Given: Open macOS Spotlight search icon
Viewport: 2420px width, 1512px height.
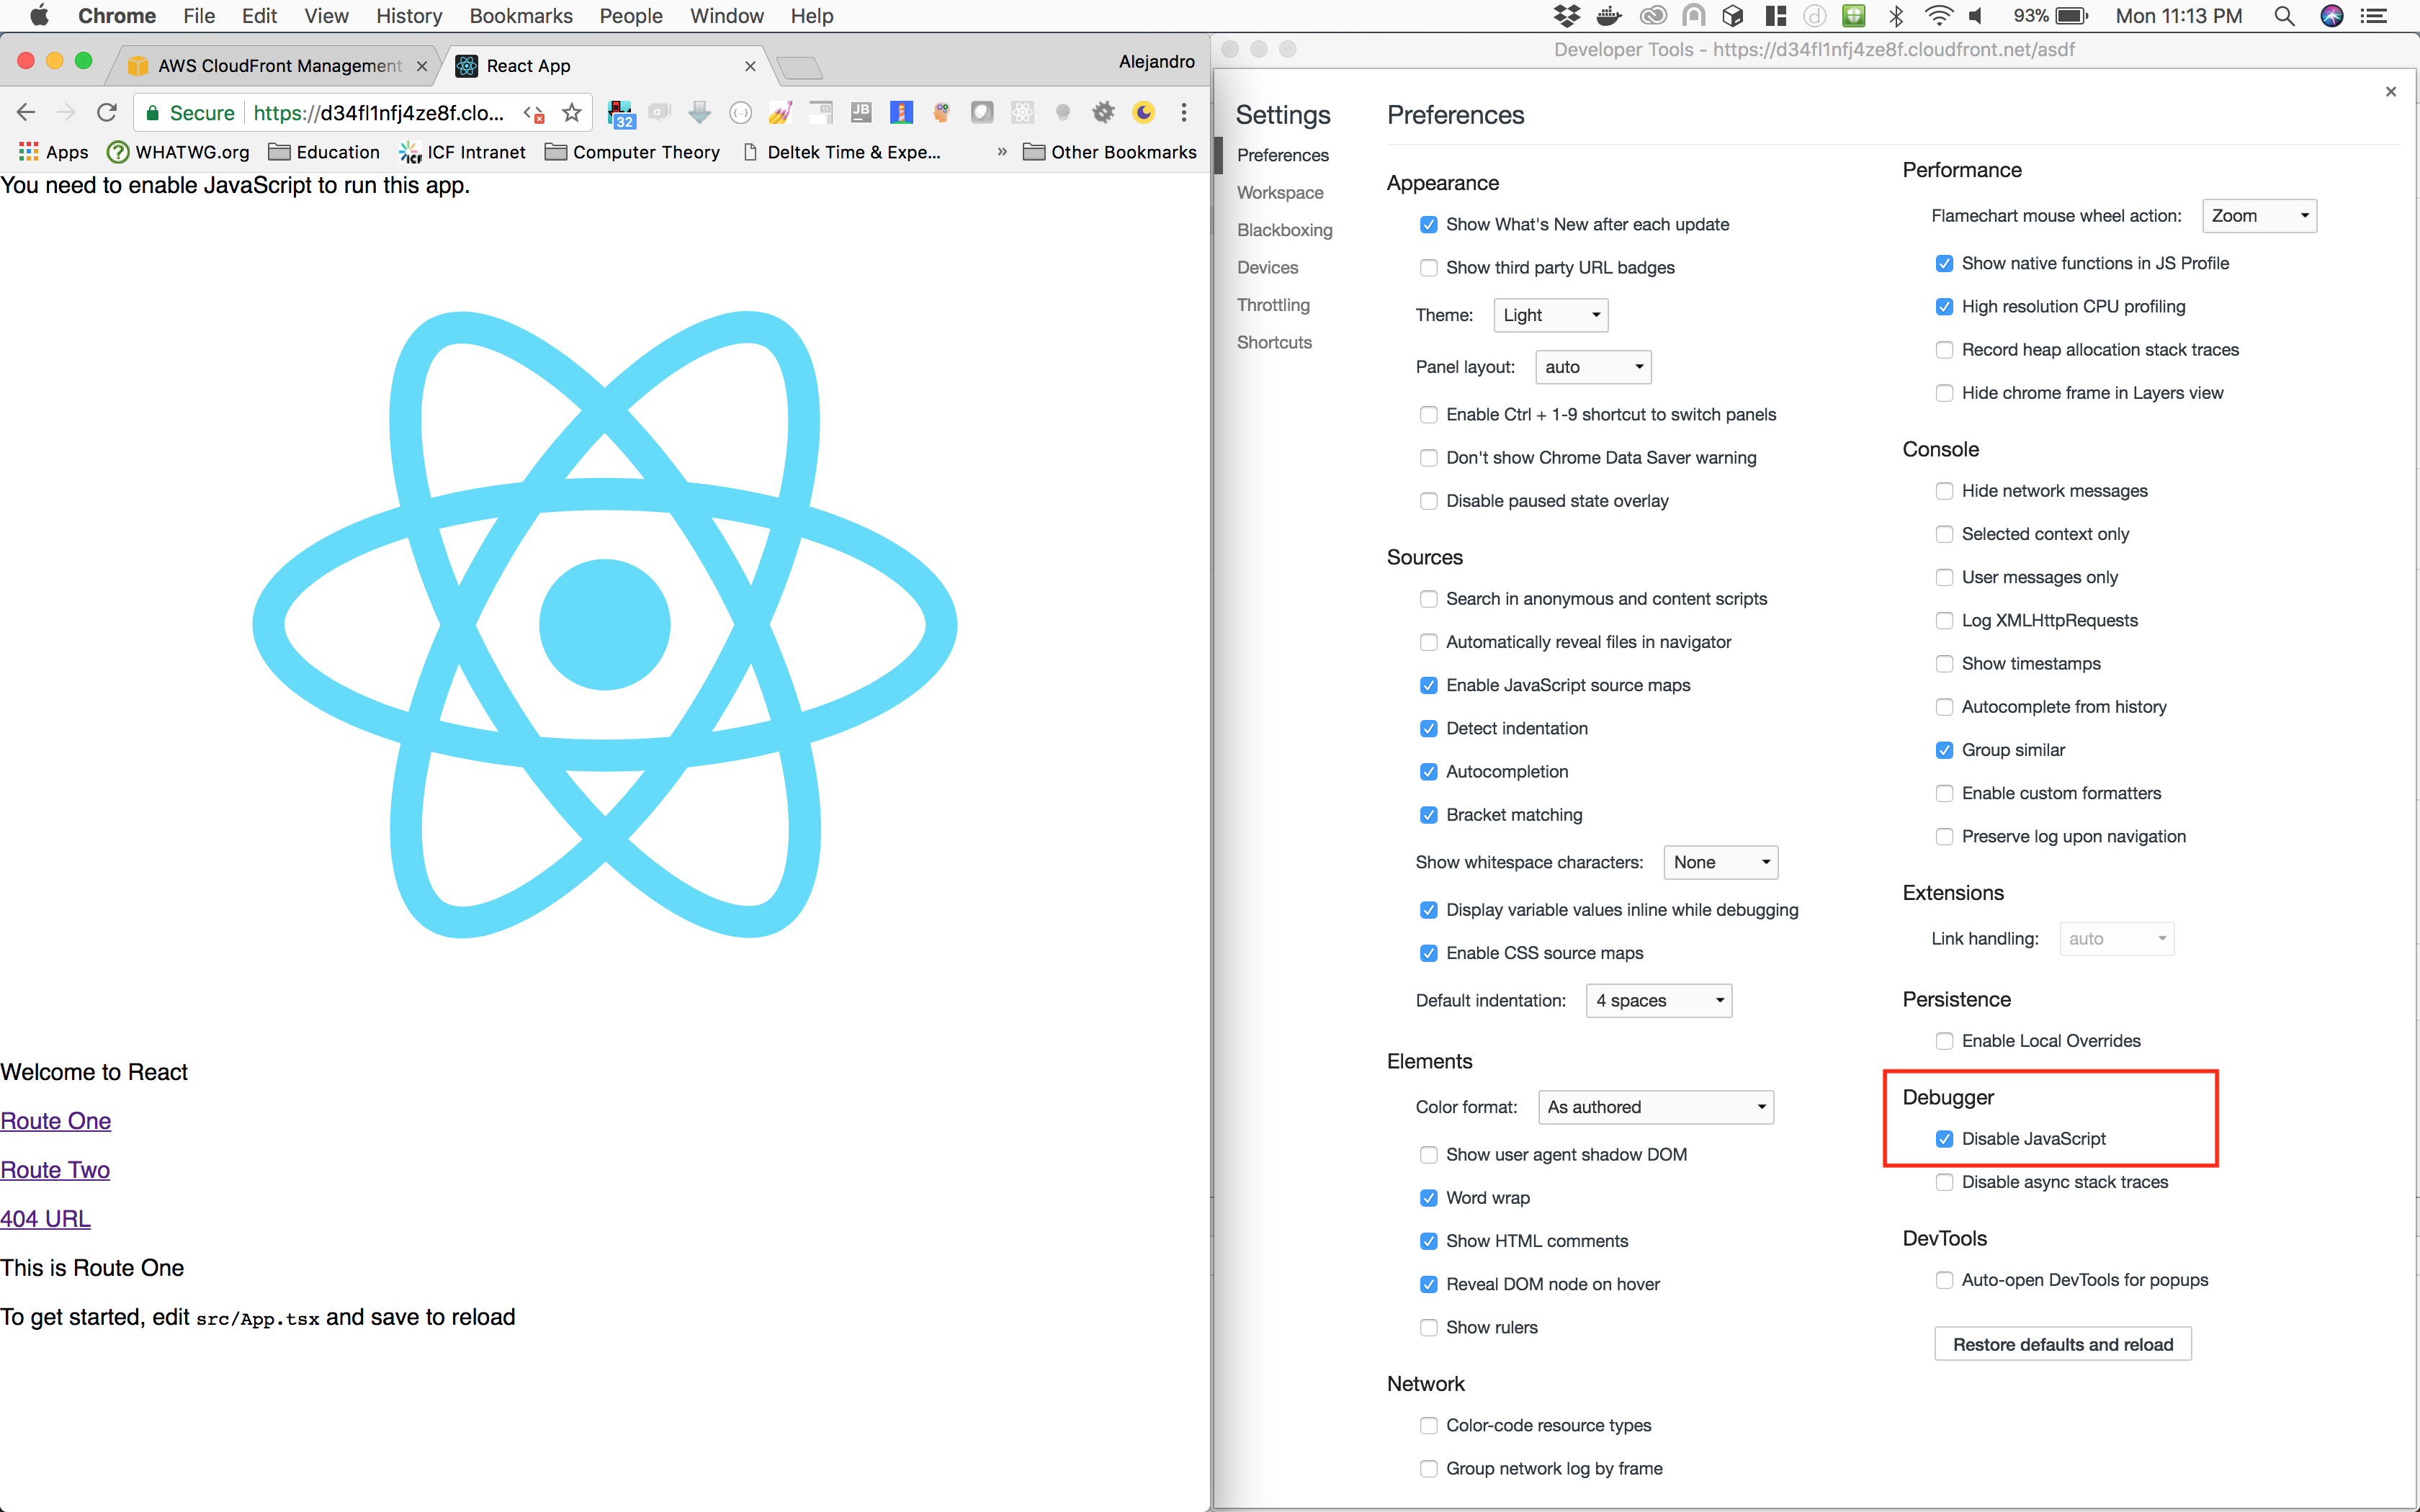Looking at the screenshot, I should 2283,16.
